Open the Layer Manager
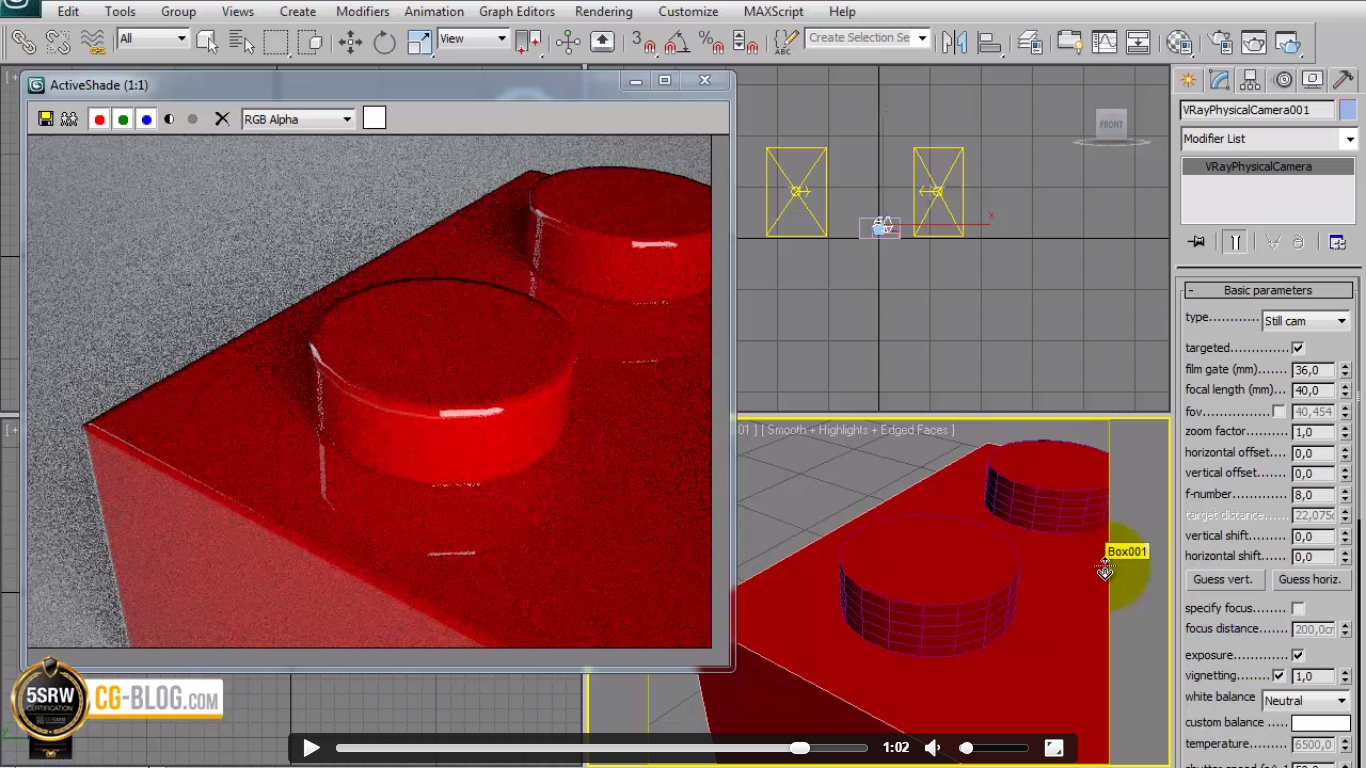Screen dimensions: 1366x768 coord(1030,41)
